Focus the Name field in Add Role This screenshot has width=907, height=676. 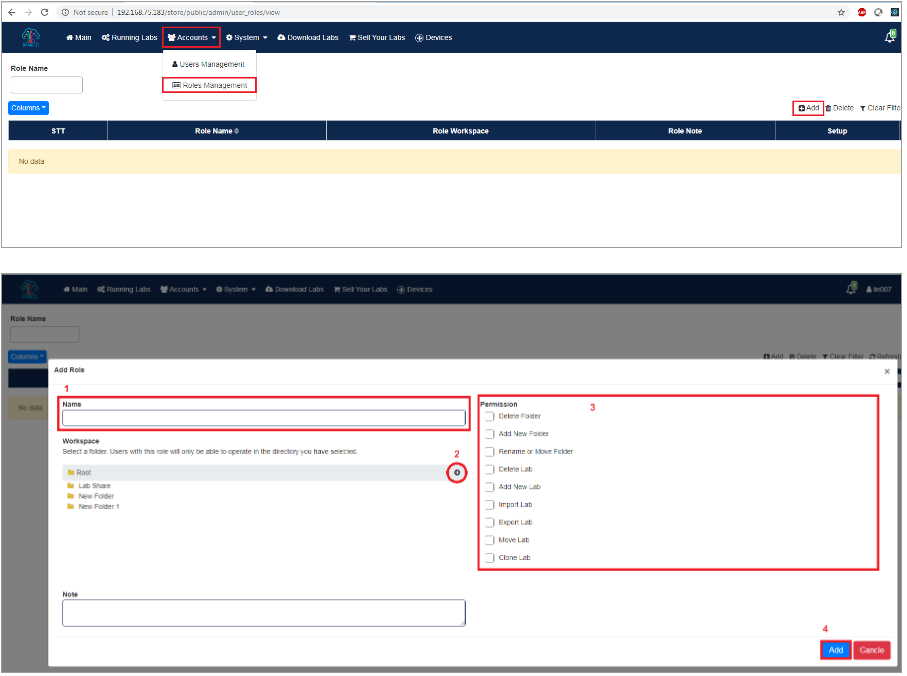point(264,418)
